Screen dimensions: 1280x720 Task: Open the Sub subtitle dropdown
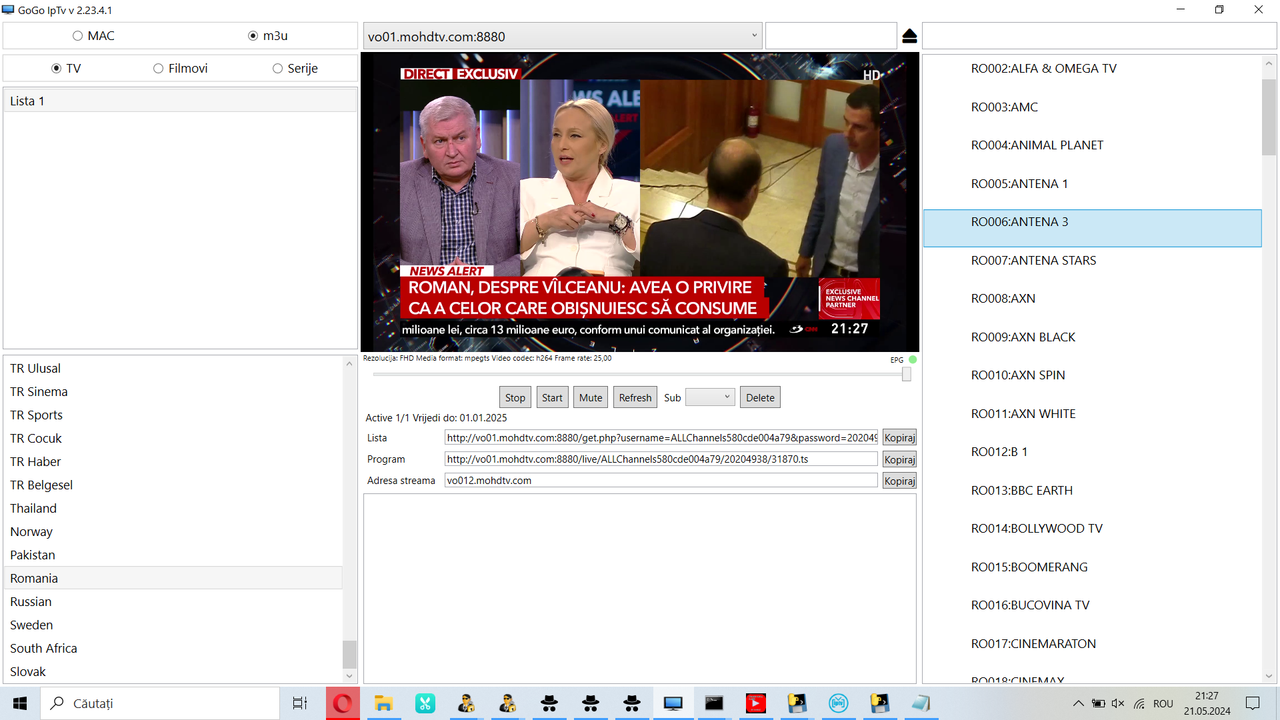710,397
